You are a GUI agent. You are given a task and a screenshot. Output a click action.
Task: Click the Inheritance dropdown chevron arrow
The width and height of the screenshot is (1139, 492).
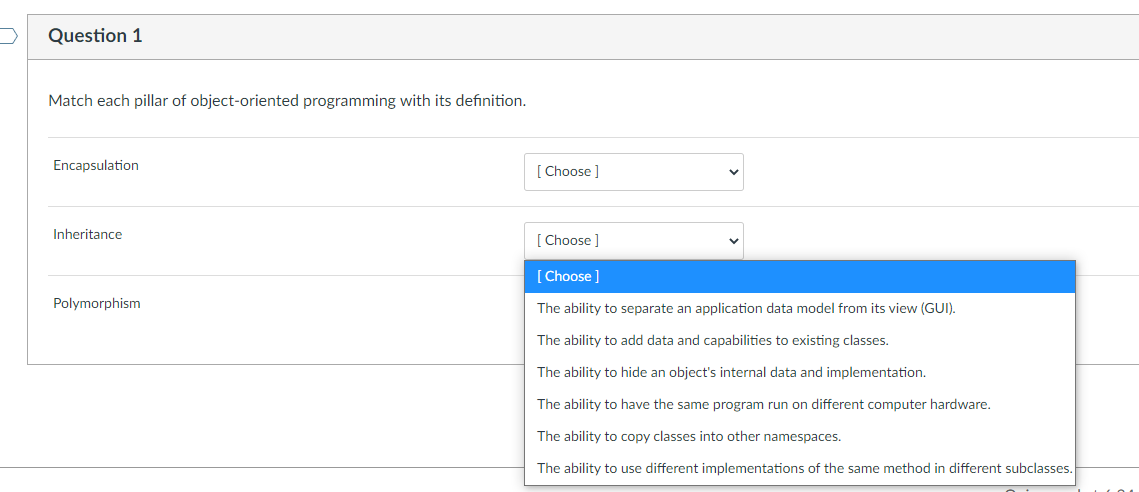pyautogui.click(x=733, y=241)
